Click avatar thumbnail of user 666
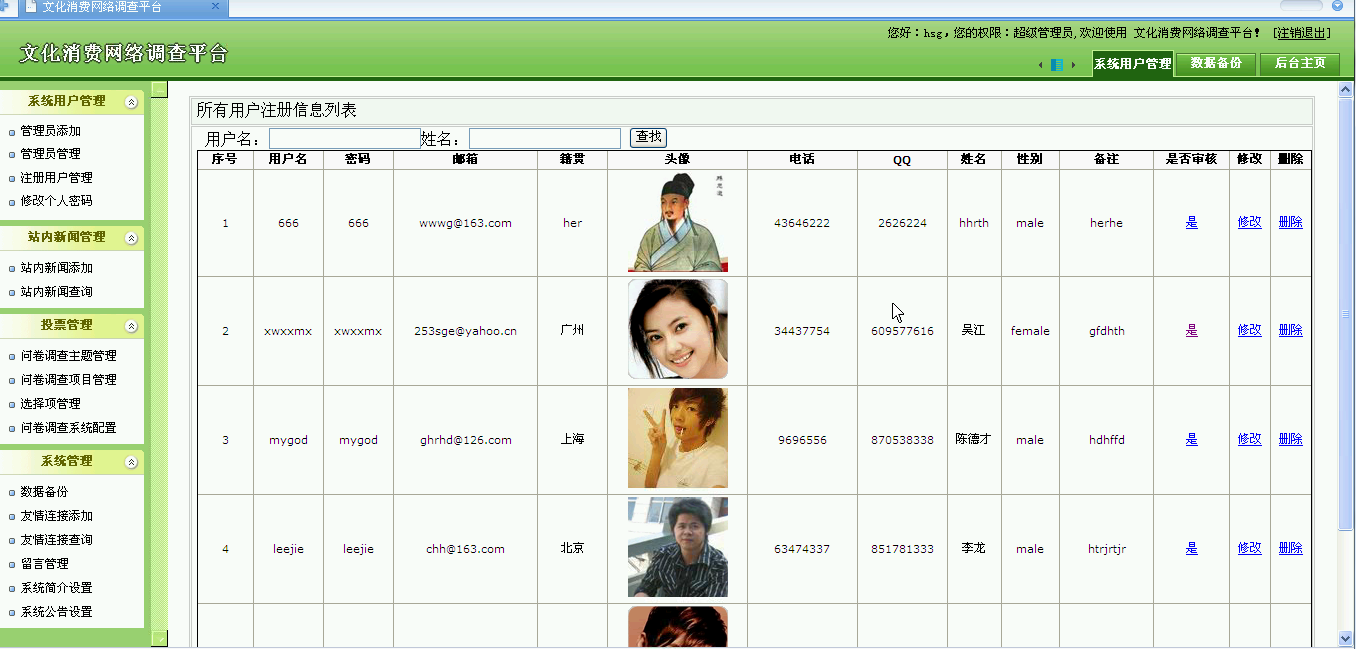Viewport: 1356px width, 649px height. (x=678, y=222)
